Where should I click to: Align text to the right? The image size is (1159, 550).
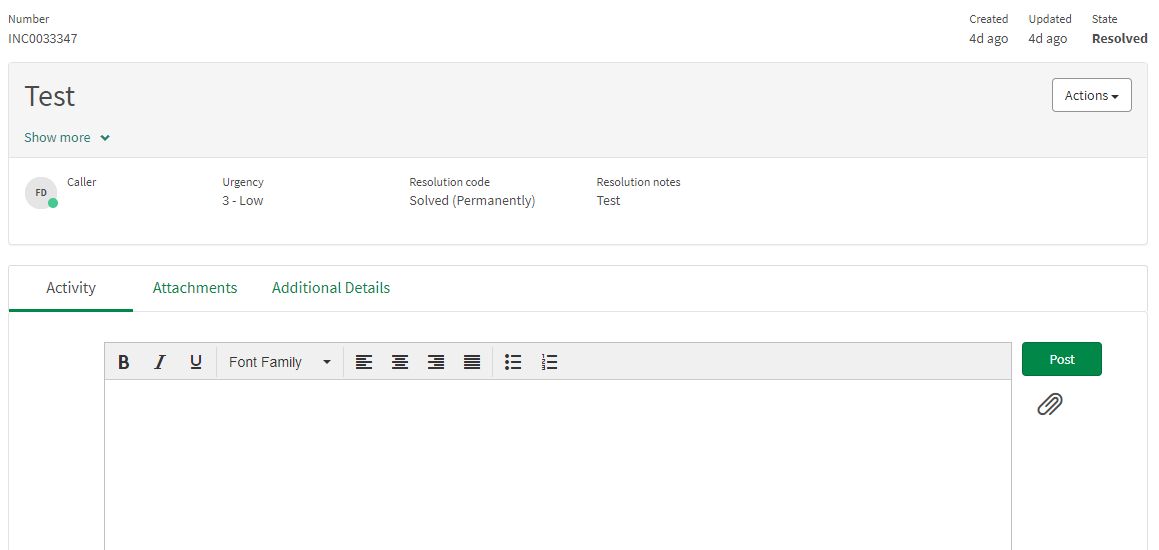click(x=436, y=362)
